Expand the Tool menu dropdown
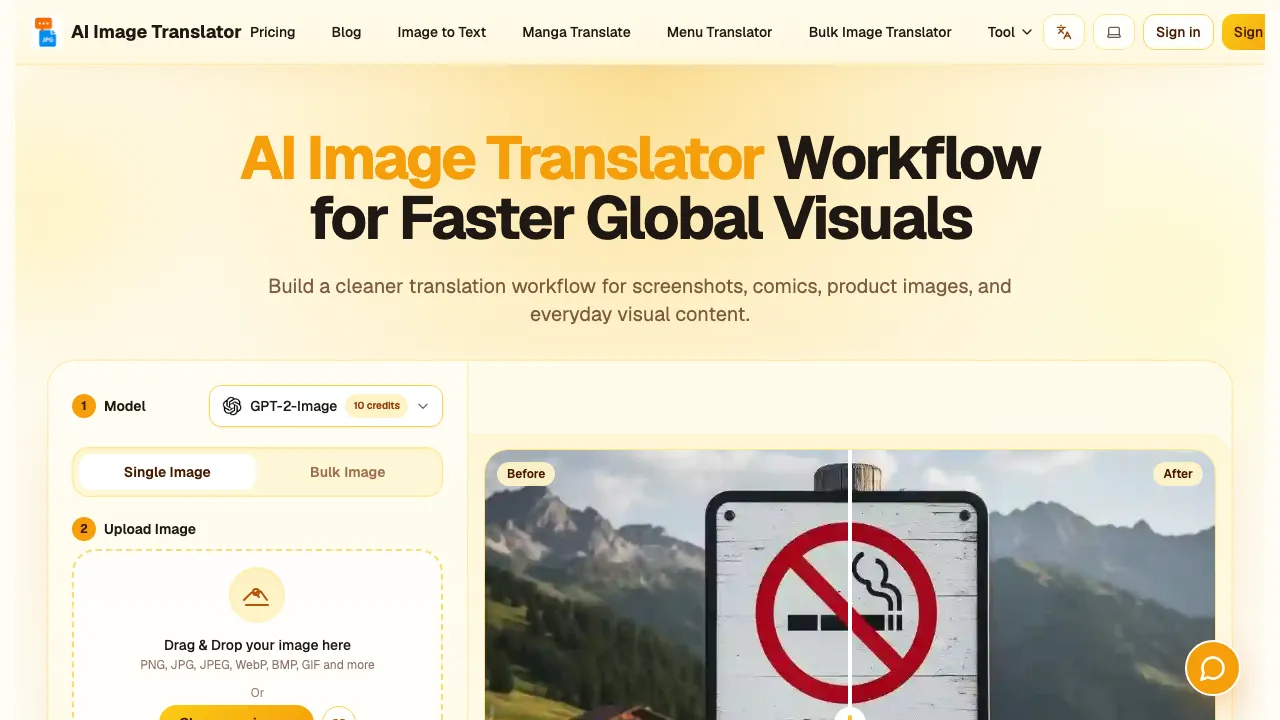This screenshot has width=1280, height=720. (1009, 32)
